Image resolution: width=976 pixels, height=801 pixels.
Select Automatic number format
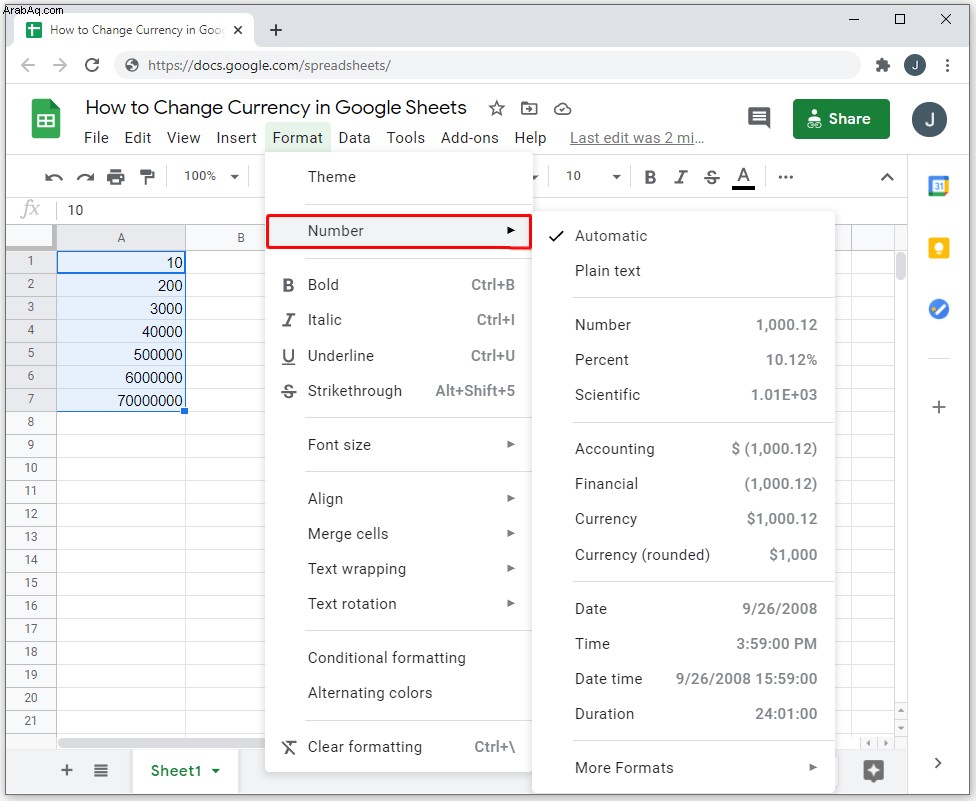point(683,236)
